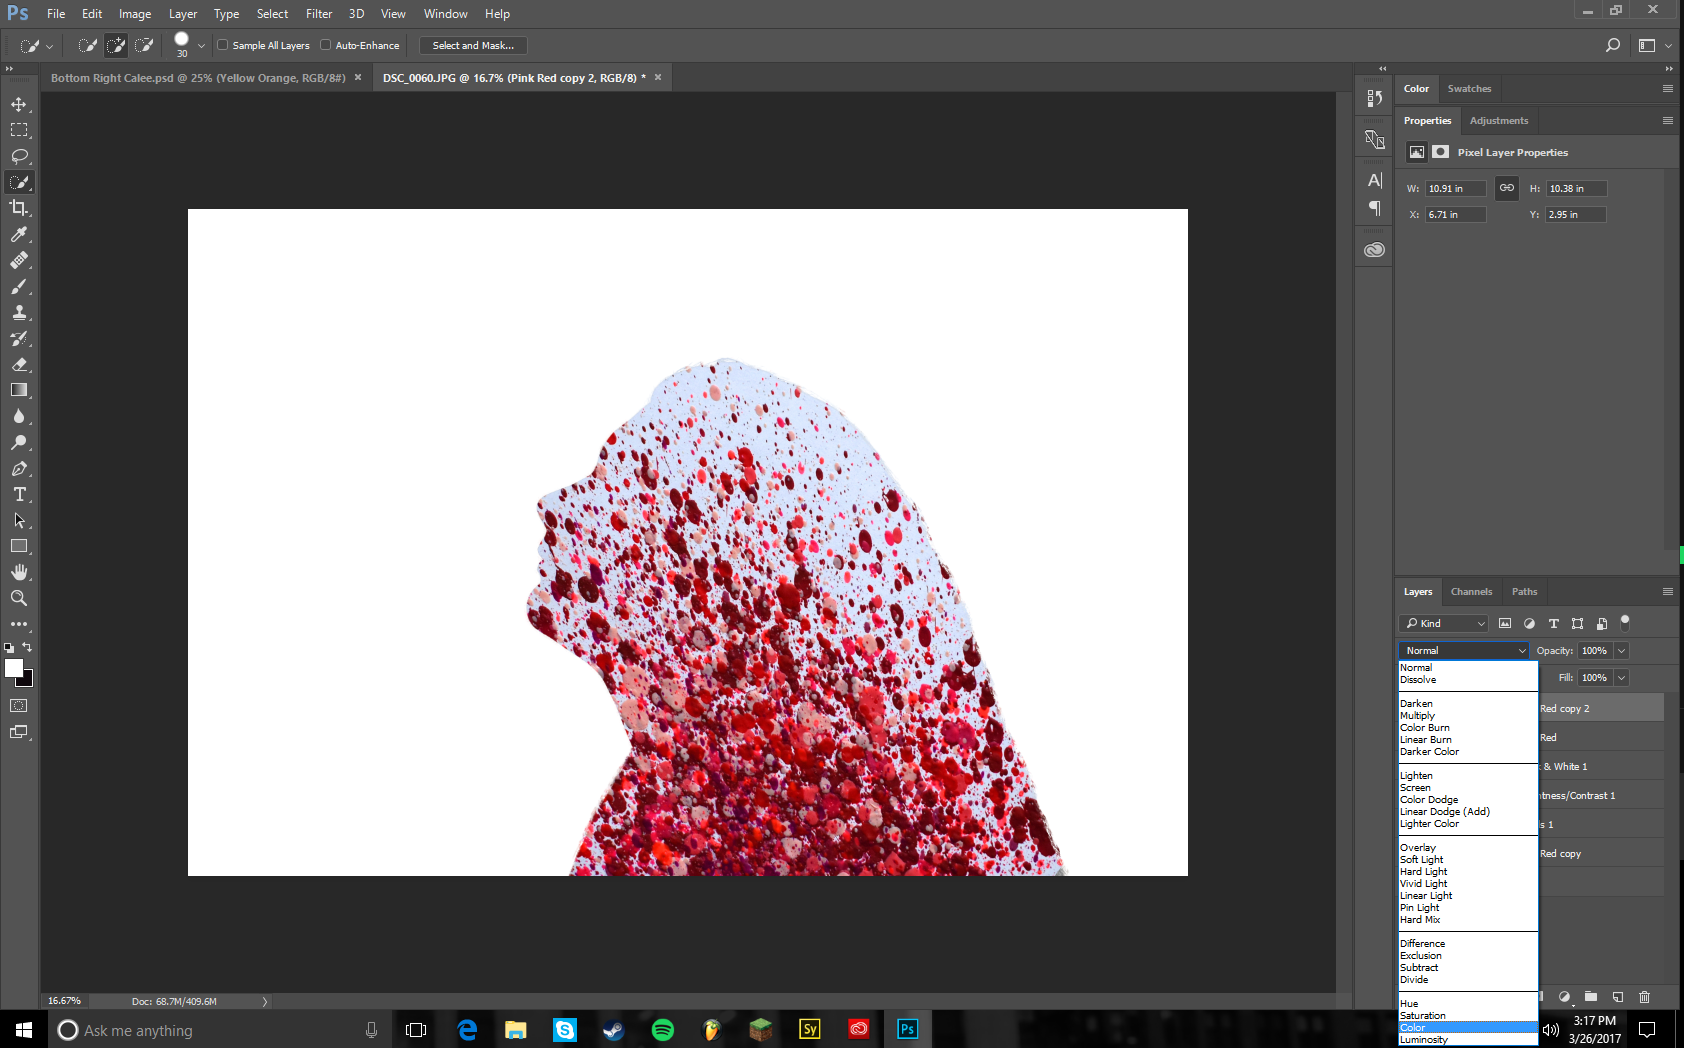Switch to the Channels tab

(x=1471, y=591)
